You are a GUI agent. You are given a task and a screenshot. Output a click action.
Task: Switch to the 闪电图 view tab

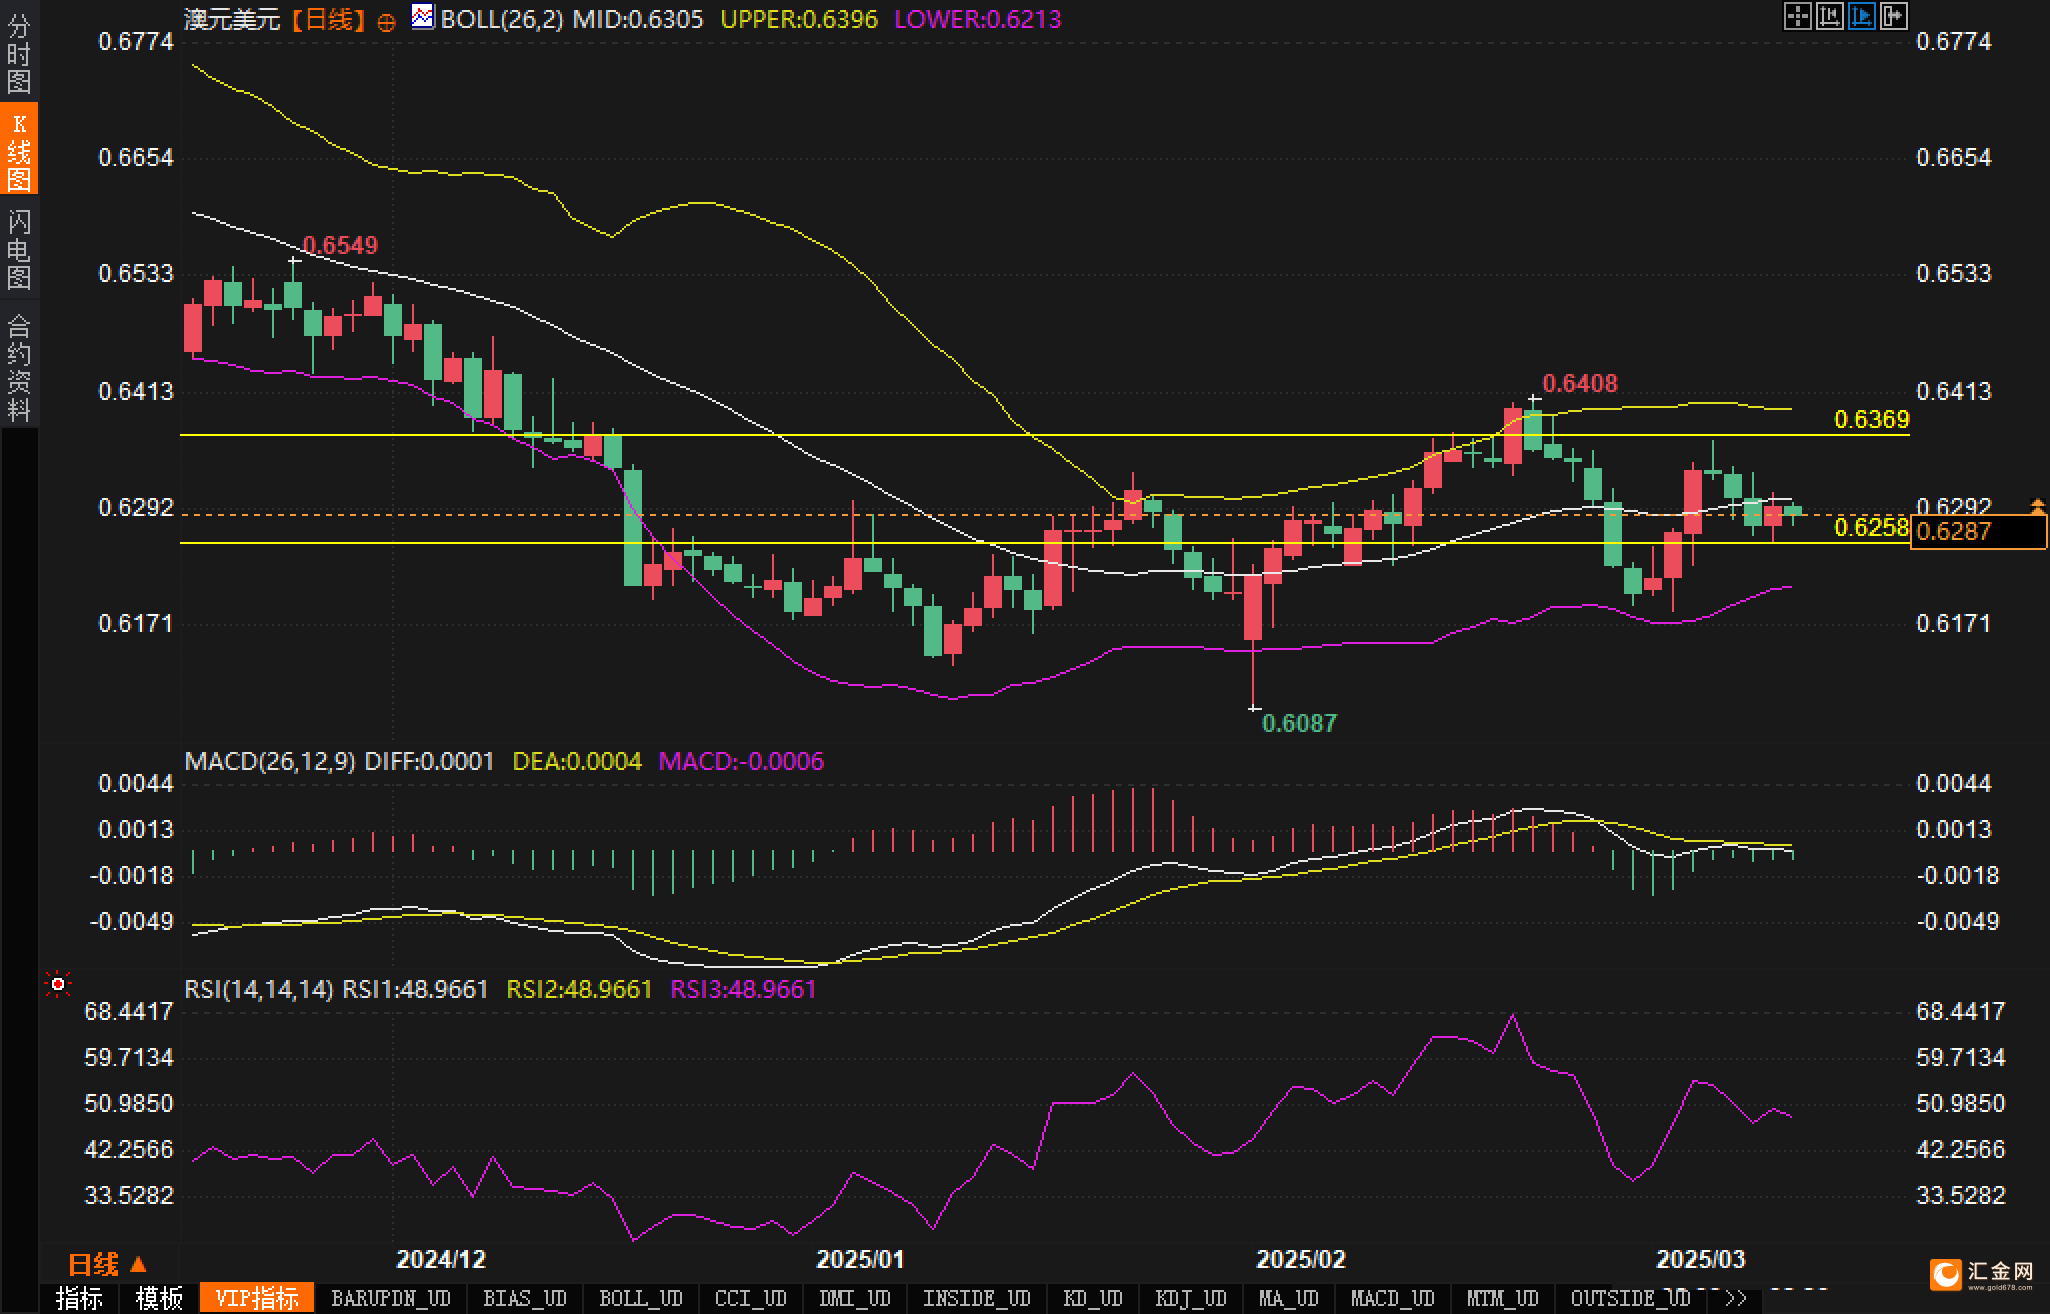pos(19,249)
